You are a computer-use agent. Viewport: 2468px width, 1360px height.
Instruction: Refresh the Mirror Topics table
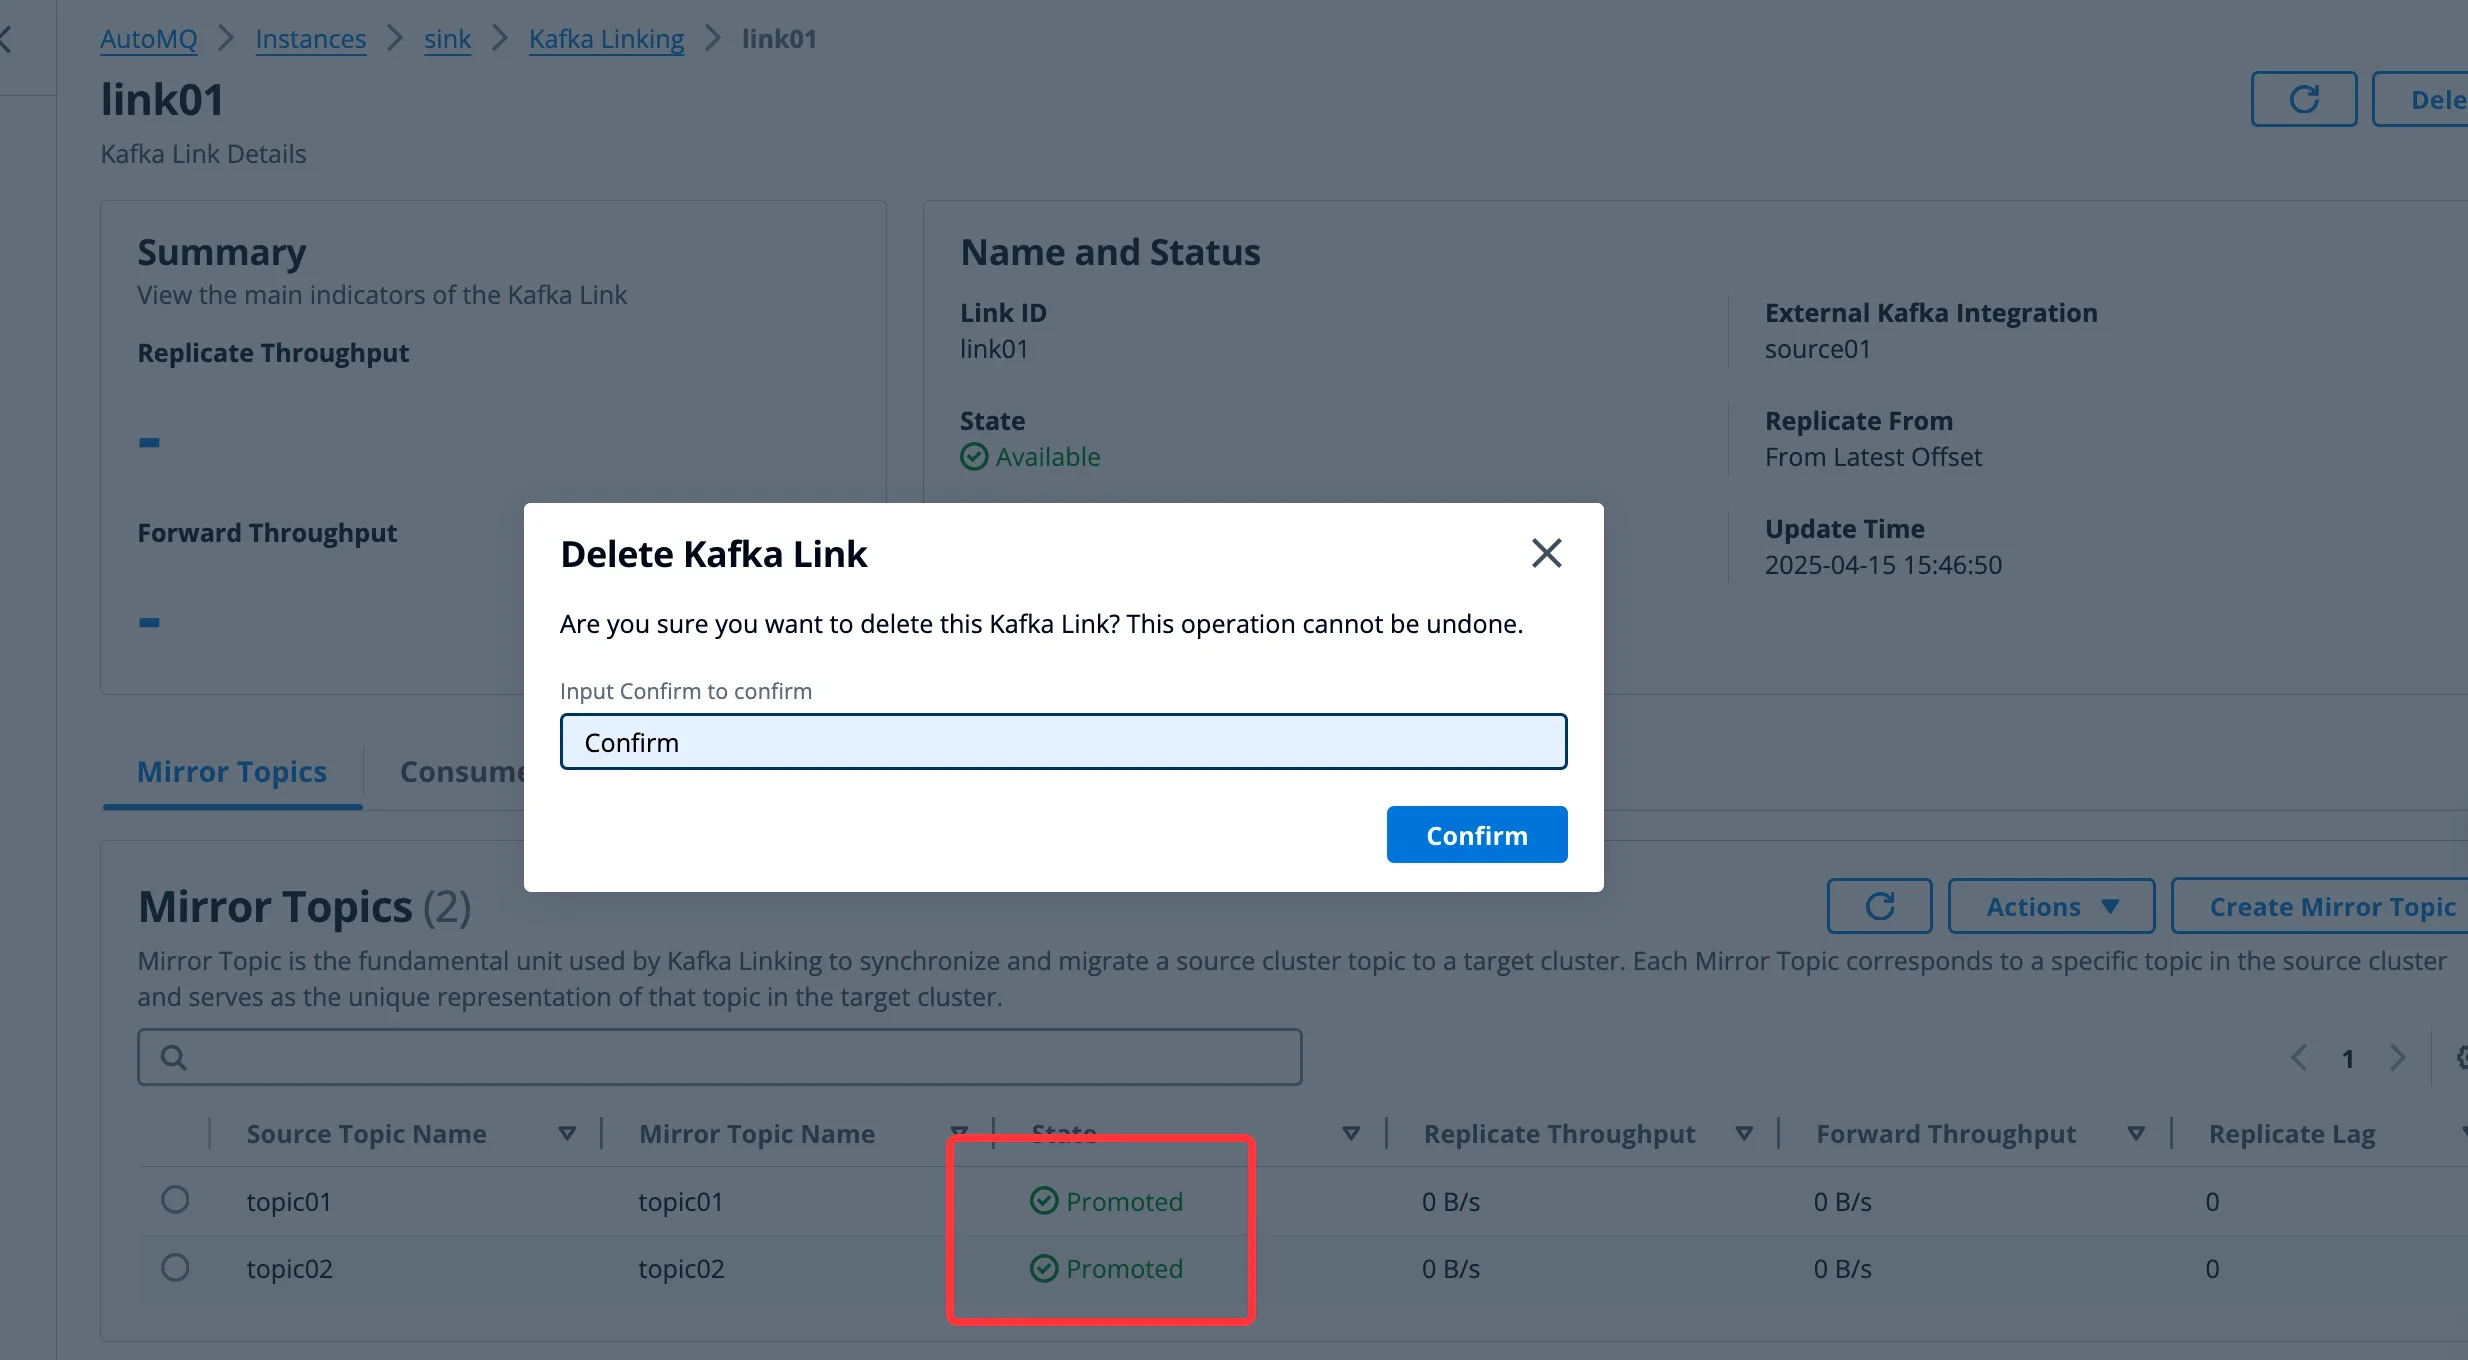point(1878,905)
